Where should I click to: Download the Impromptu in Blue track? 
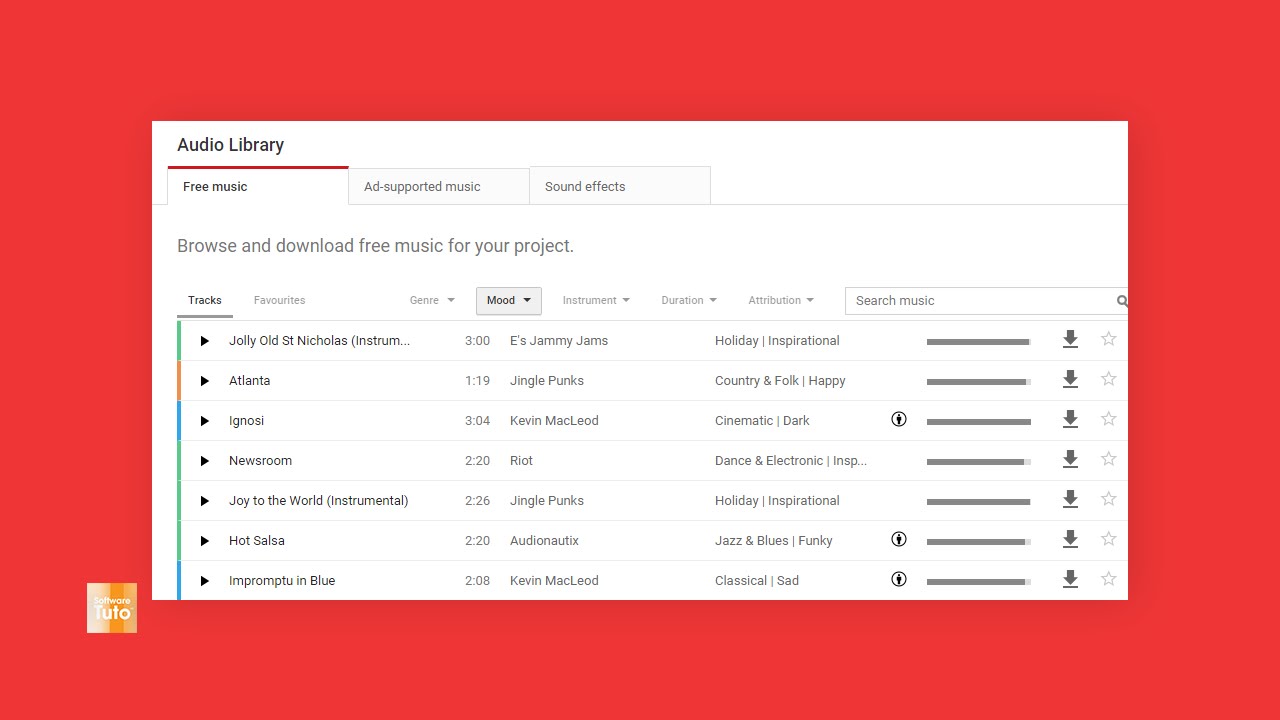(x=1070, y=580)
